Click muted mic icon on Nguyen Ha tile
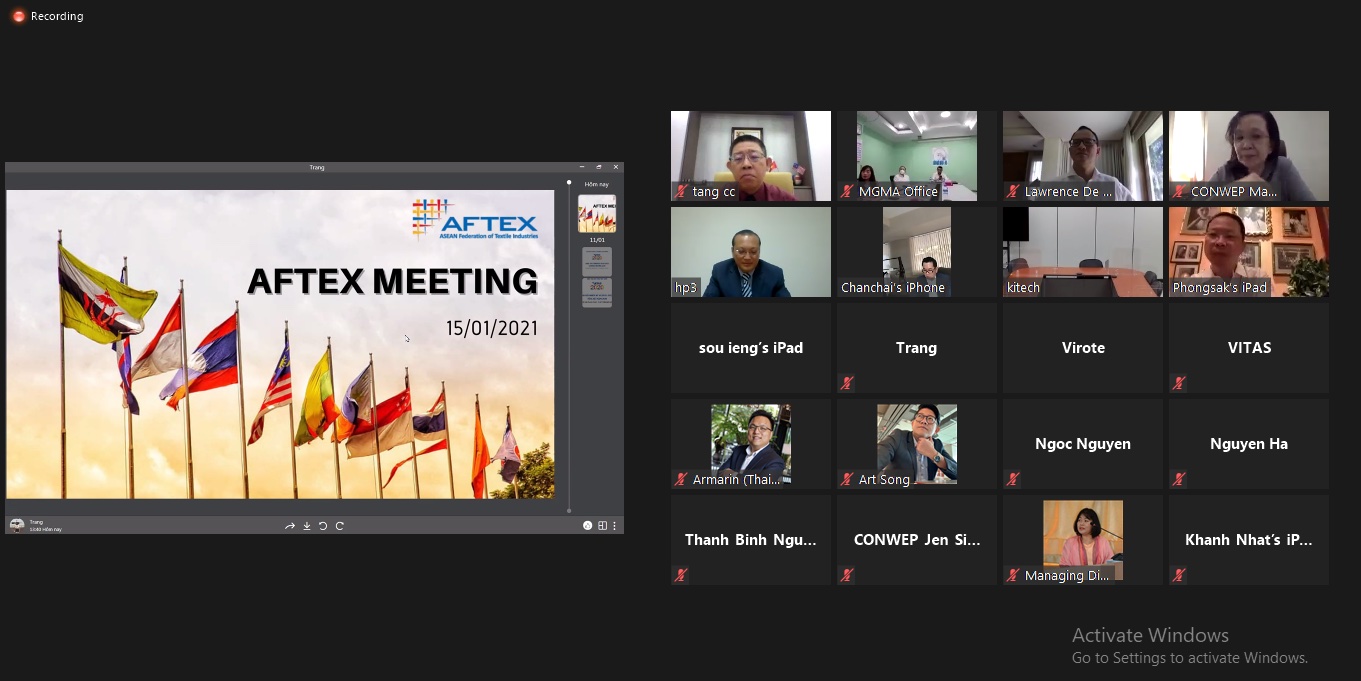Image resolution: width=1361 pixels, height=681 pixels. (1179, 479)
